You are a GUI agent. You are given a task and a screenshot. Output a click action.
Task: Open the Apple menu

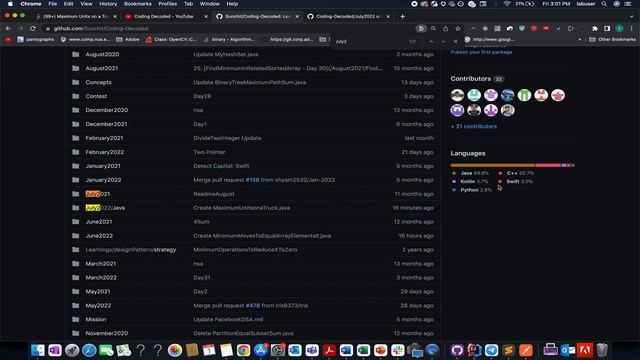tap(10, 4)
